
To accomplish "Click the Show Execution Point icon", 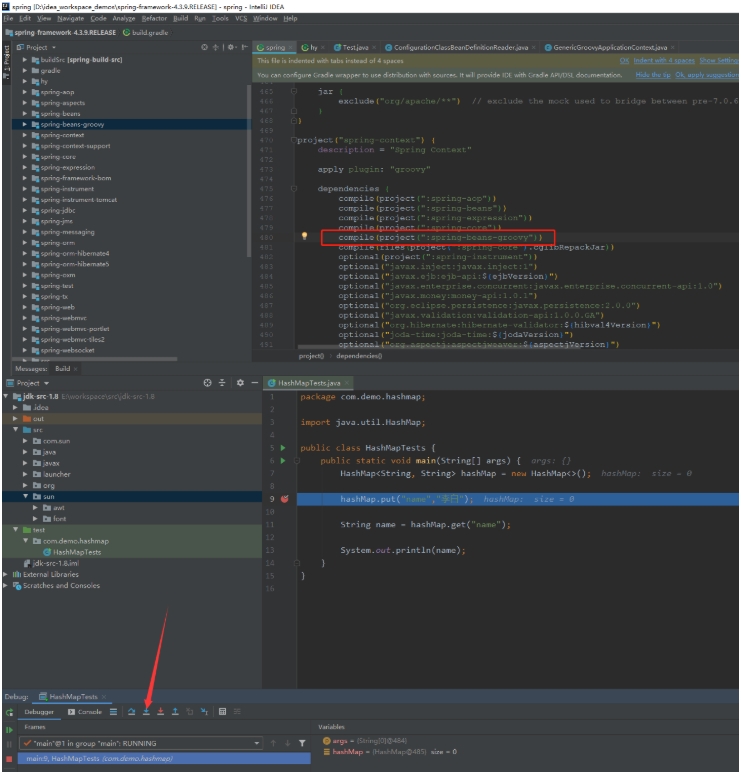I will click(x=113, y=711).
